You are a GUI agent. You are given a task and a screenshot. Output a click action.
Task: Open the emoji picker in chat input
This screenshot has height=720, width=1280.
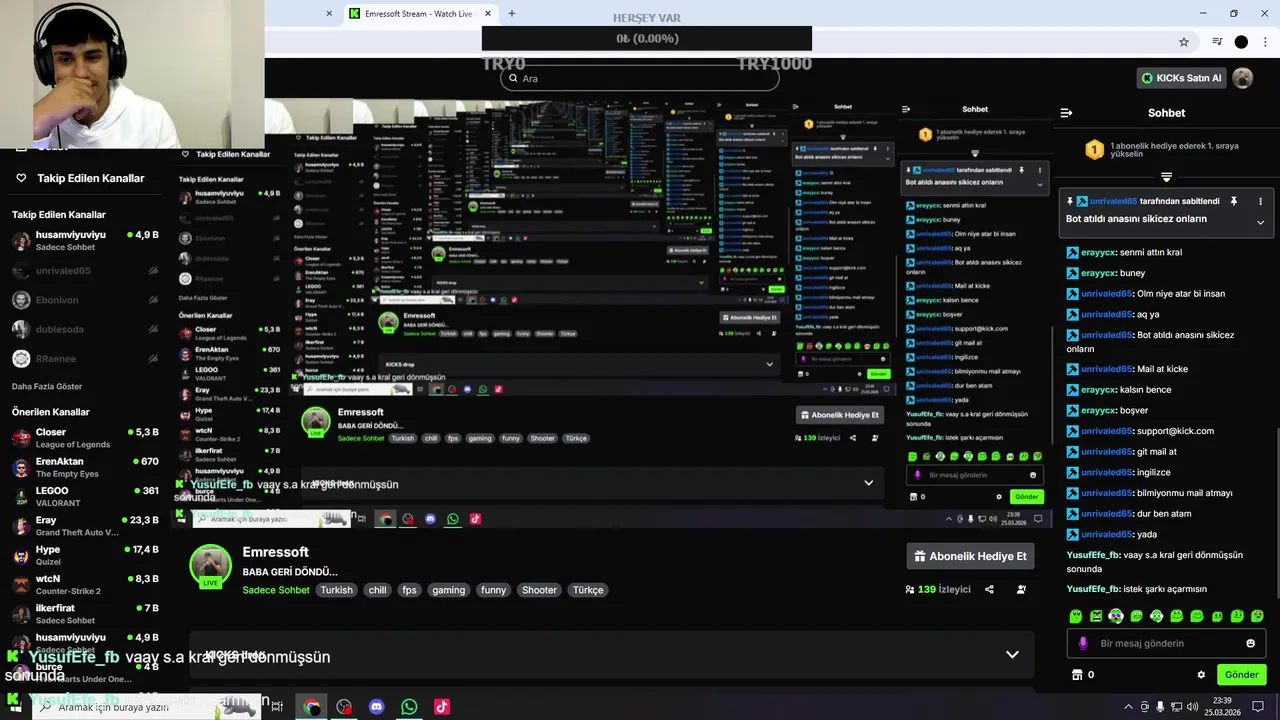pos(1250,643)
